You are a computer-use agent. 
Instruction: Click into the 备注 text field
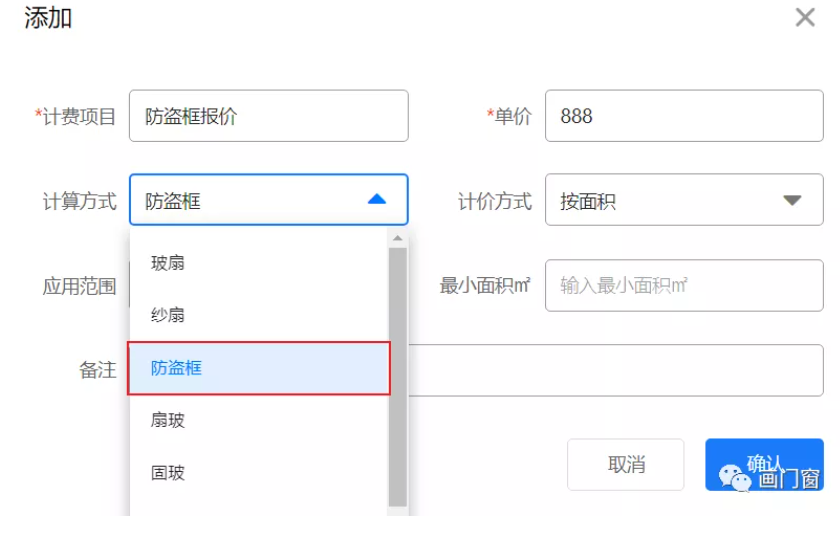click(615, 370)
